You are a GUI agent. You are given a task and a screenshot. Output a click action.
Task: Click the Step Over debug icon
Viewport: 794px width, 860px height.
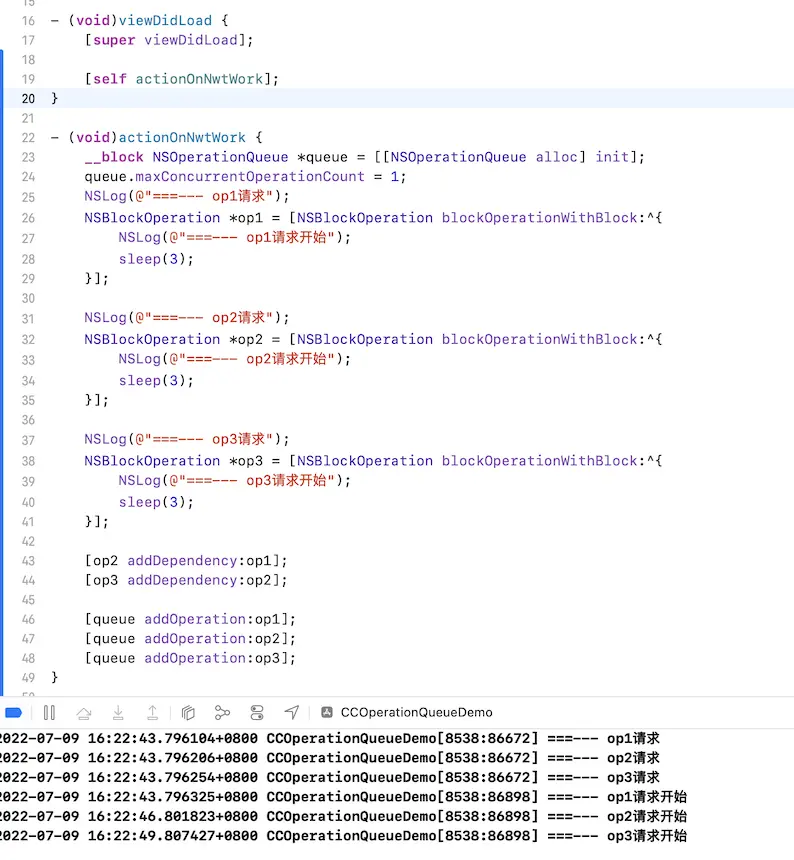pyautogui.click(x=84, y=712)
